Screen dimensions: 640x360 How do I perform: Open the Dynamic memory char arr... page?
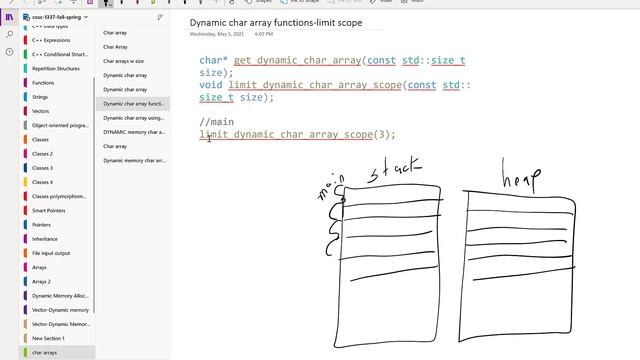(133, 160)
